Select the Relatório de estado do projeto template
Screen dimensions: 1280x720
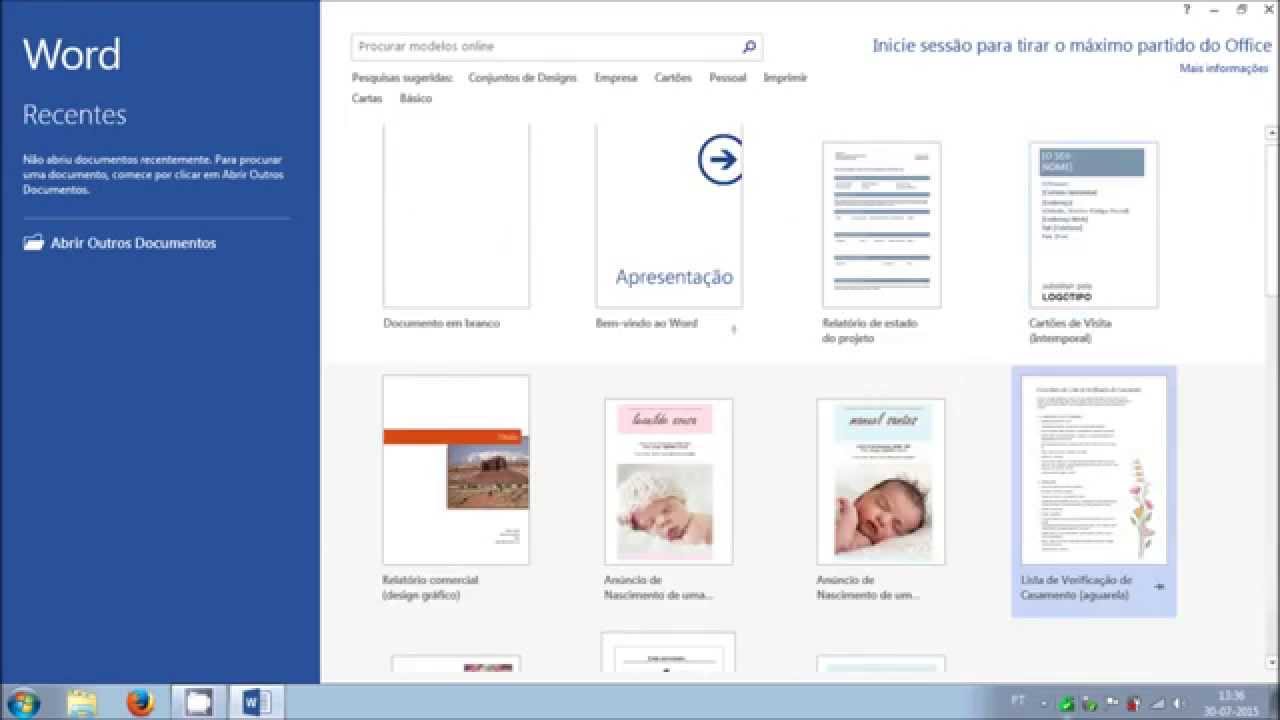[x=881, y=224]
